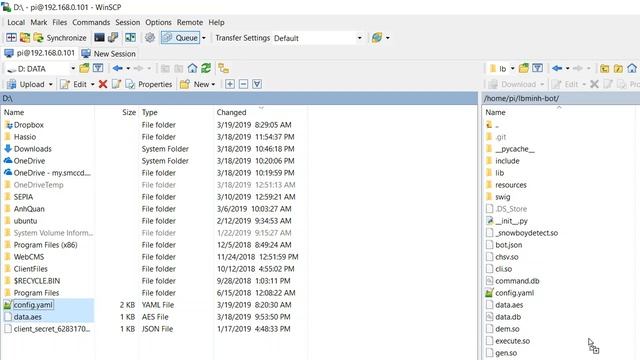The image size is (640, 360).
Task: Open the Local menu
Action: [x=16, y=22]
